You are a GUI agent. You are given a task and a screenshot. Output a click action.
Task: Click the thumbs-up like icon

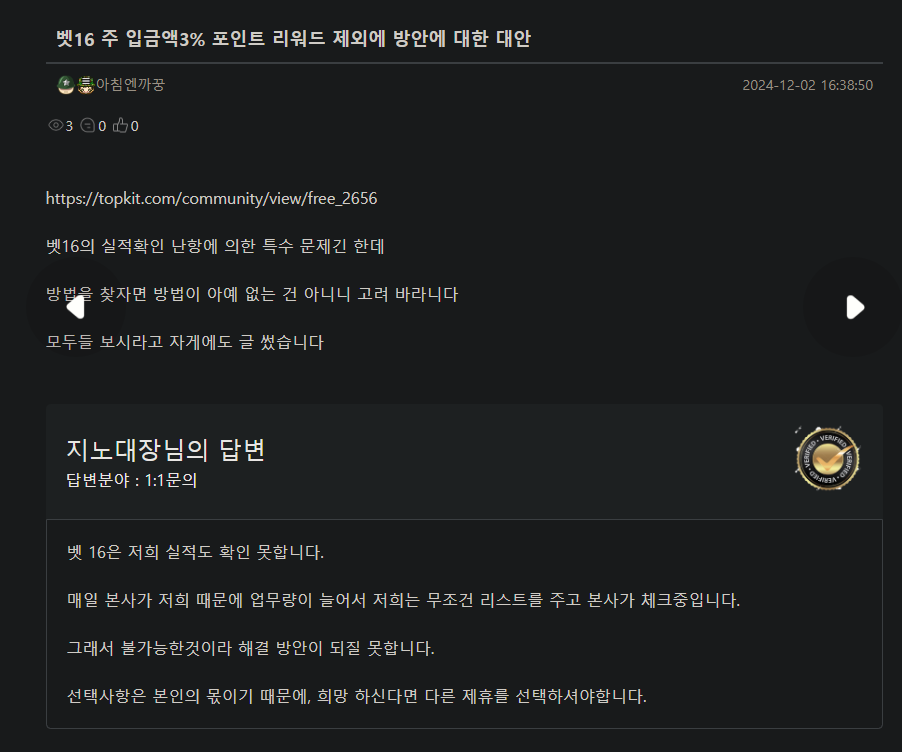click(x=120, y=125)
